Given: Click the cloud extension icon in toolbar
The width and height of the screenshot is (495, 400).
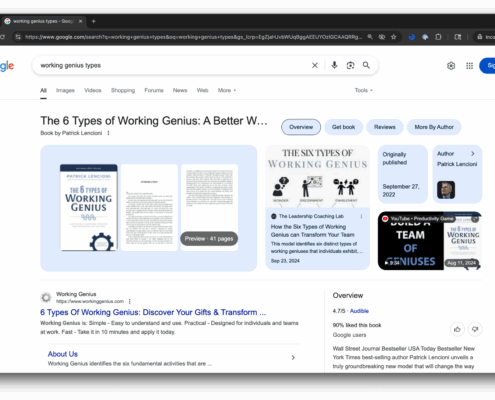Looking at the screenshot, I should 425,37.
